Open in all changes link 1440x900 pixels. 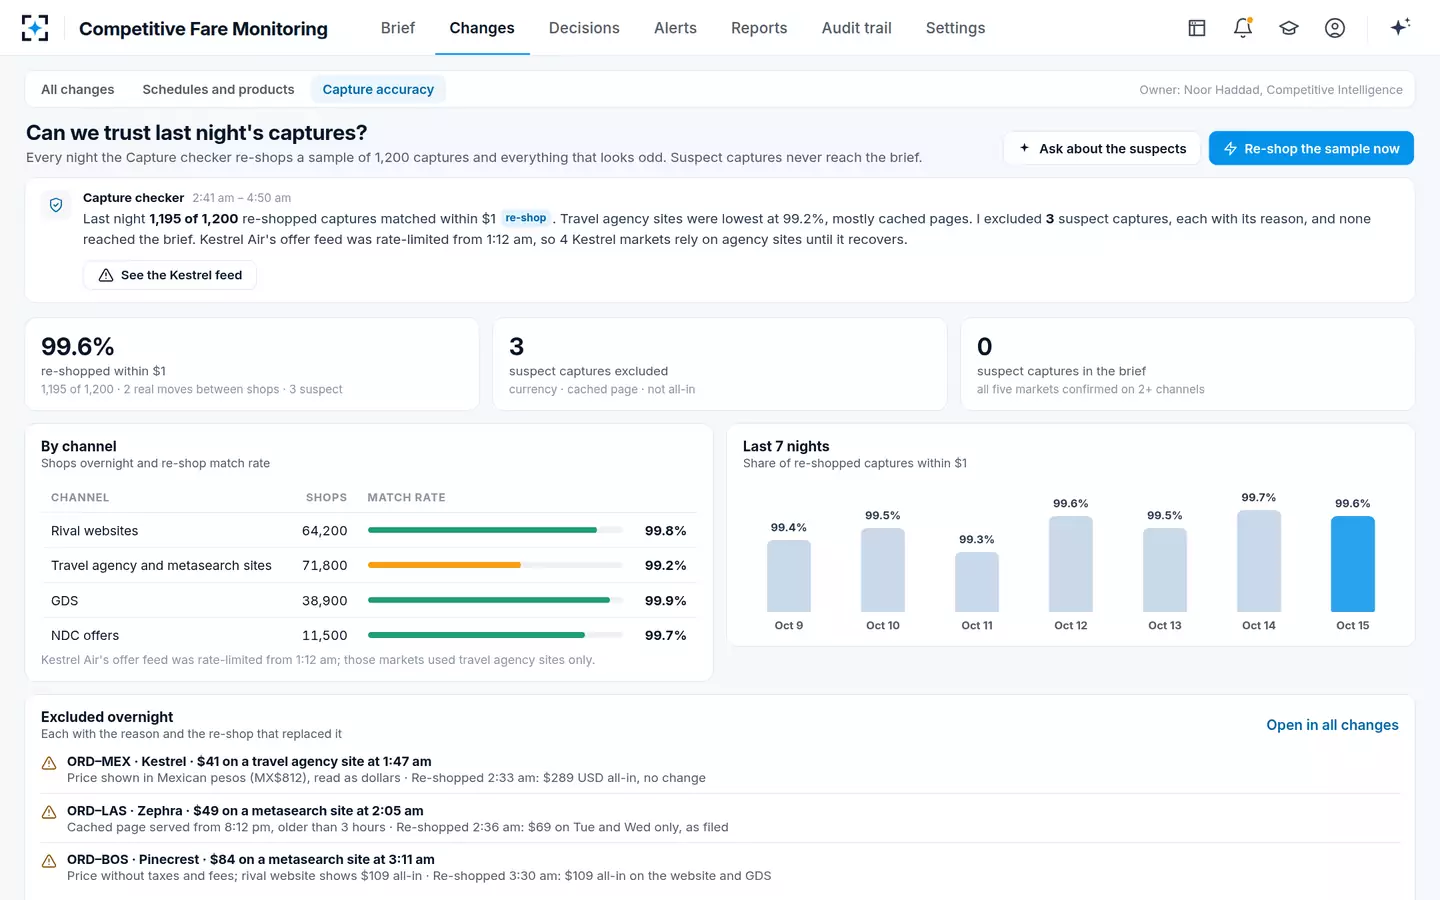(1332, 725)
